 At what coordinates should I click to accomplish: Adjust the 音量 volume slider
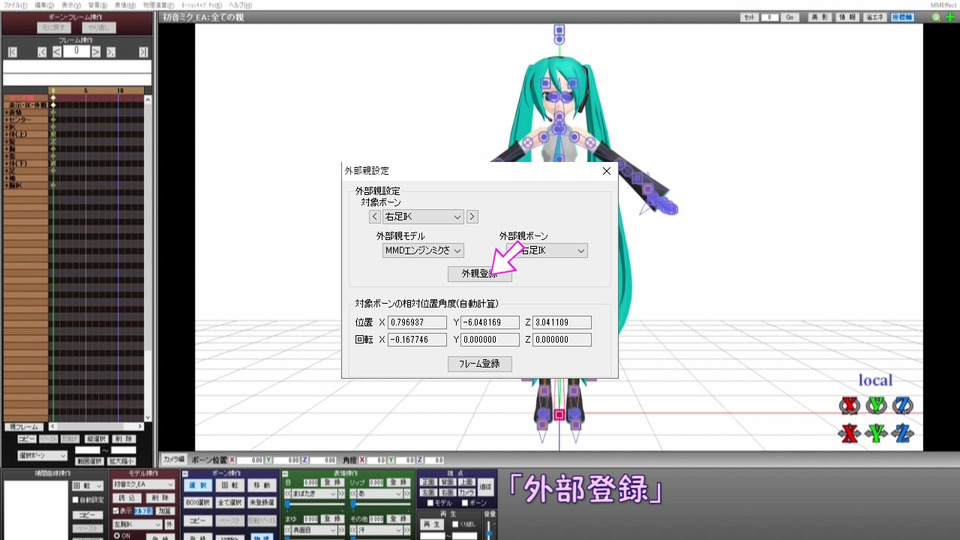click(x=489, y=530)
